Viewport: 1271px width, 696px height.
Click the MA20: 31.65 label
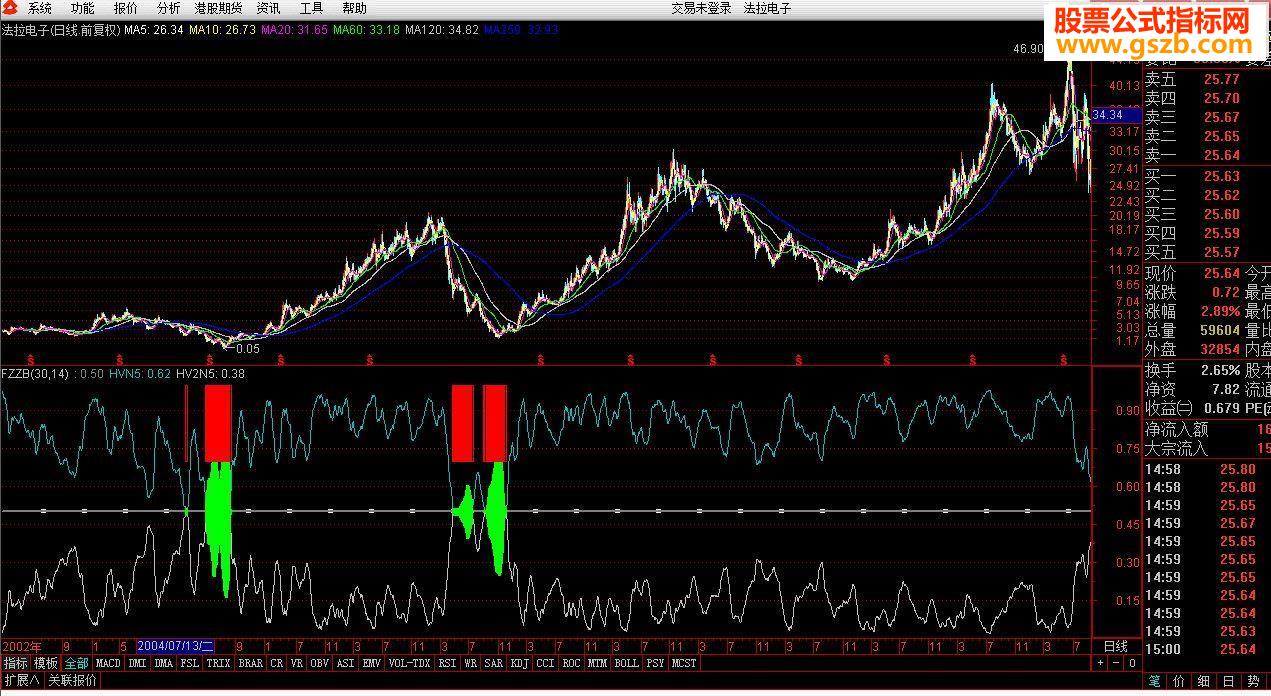pos(294,30)
